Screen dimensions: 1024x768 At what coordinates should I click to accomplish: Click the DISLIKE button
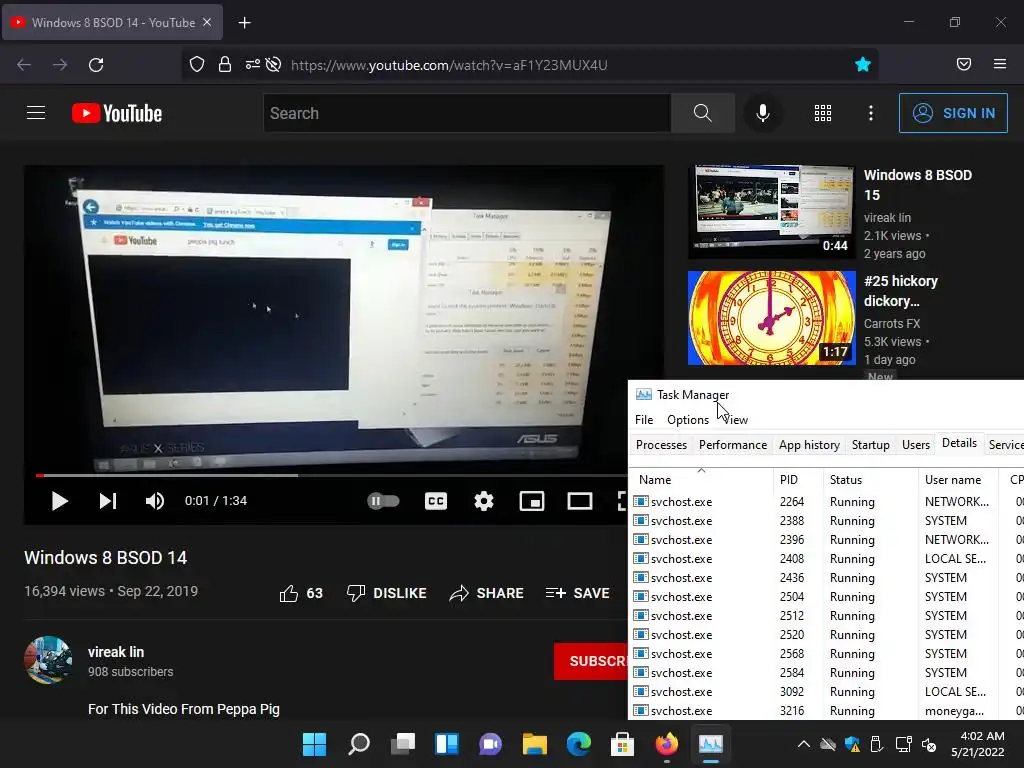pos(387,593)
